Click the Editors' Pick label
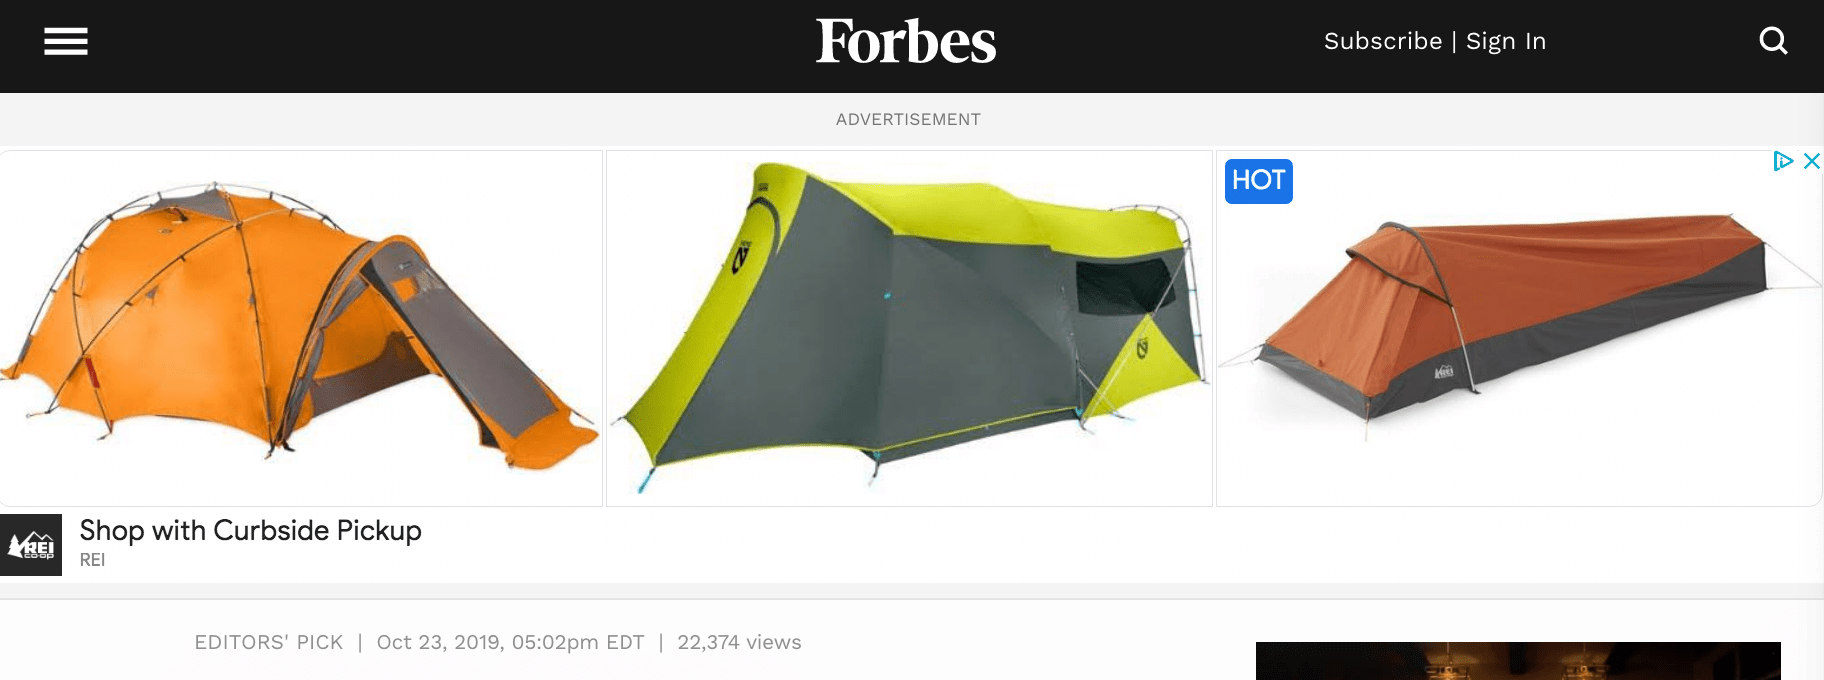 [x=269, y=642]
